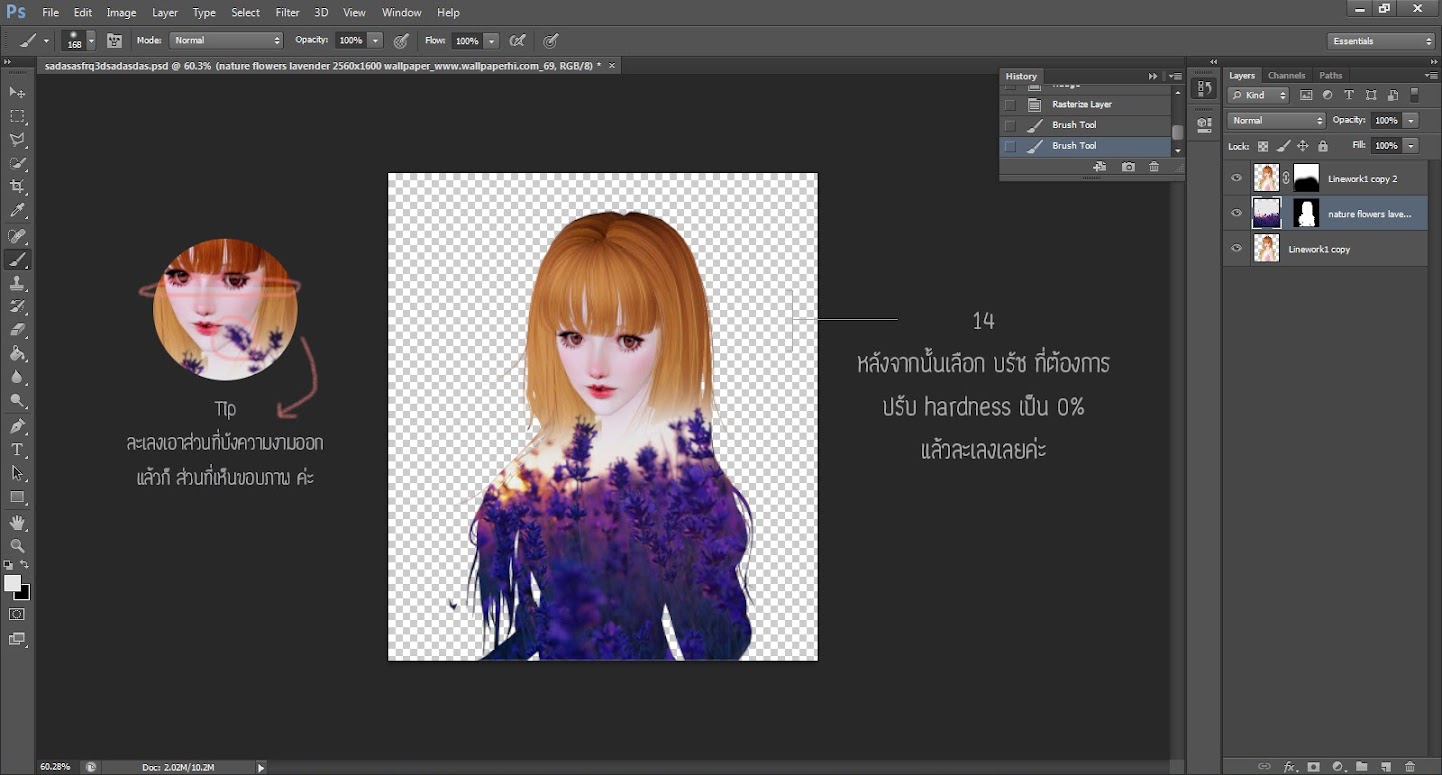Image resolution: width=1442 pixels, height=775 pixels.
Task: Click the foreground color swatch
Action: pyautogui.click(x=12, y=583)
